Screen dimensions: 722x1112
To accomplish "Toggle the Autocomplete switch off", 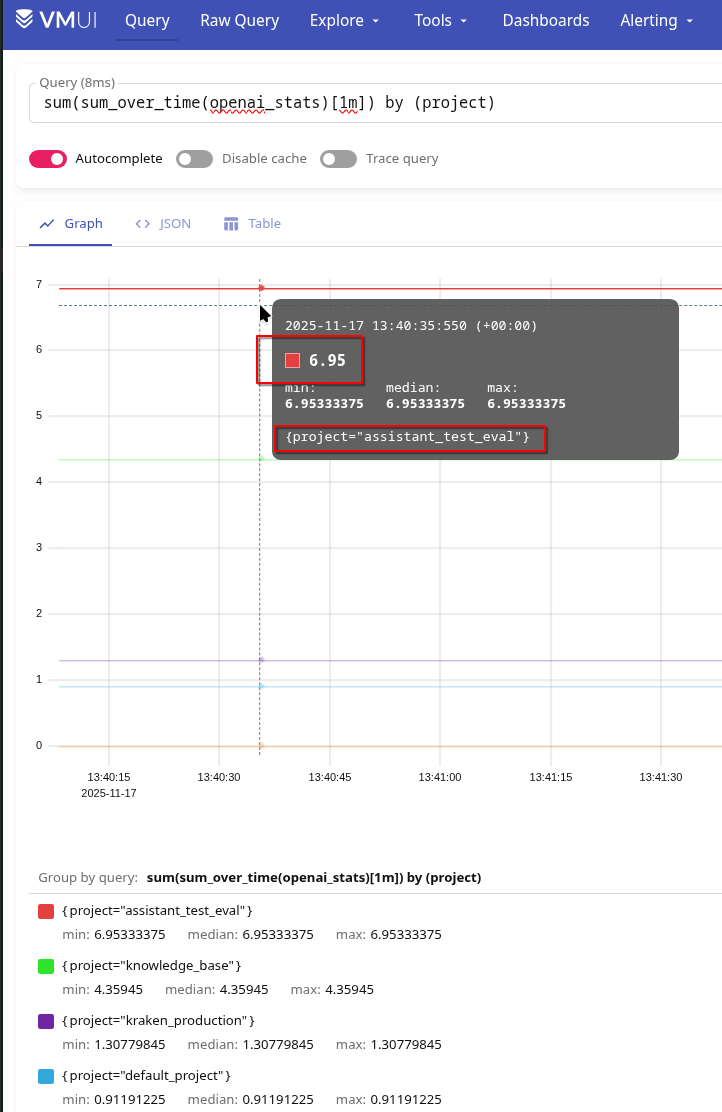I will [x=48, y=159].
